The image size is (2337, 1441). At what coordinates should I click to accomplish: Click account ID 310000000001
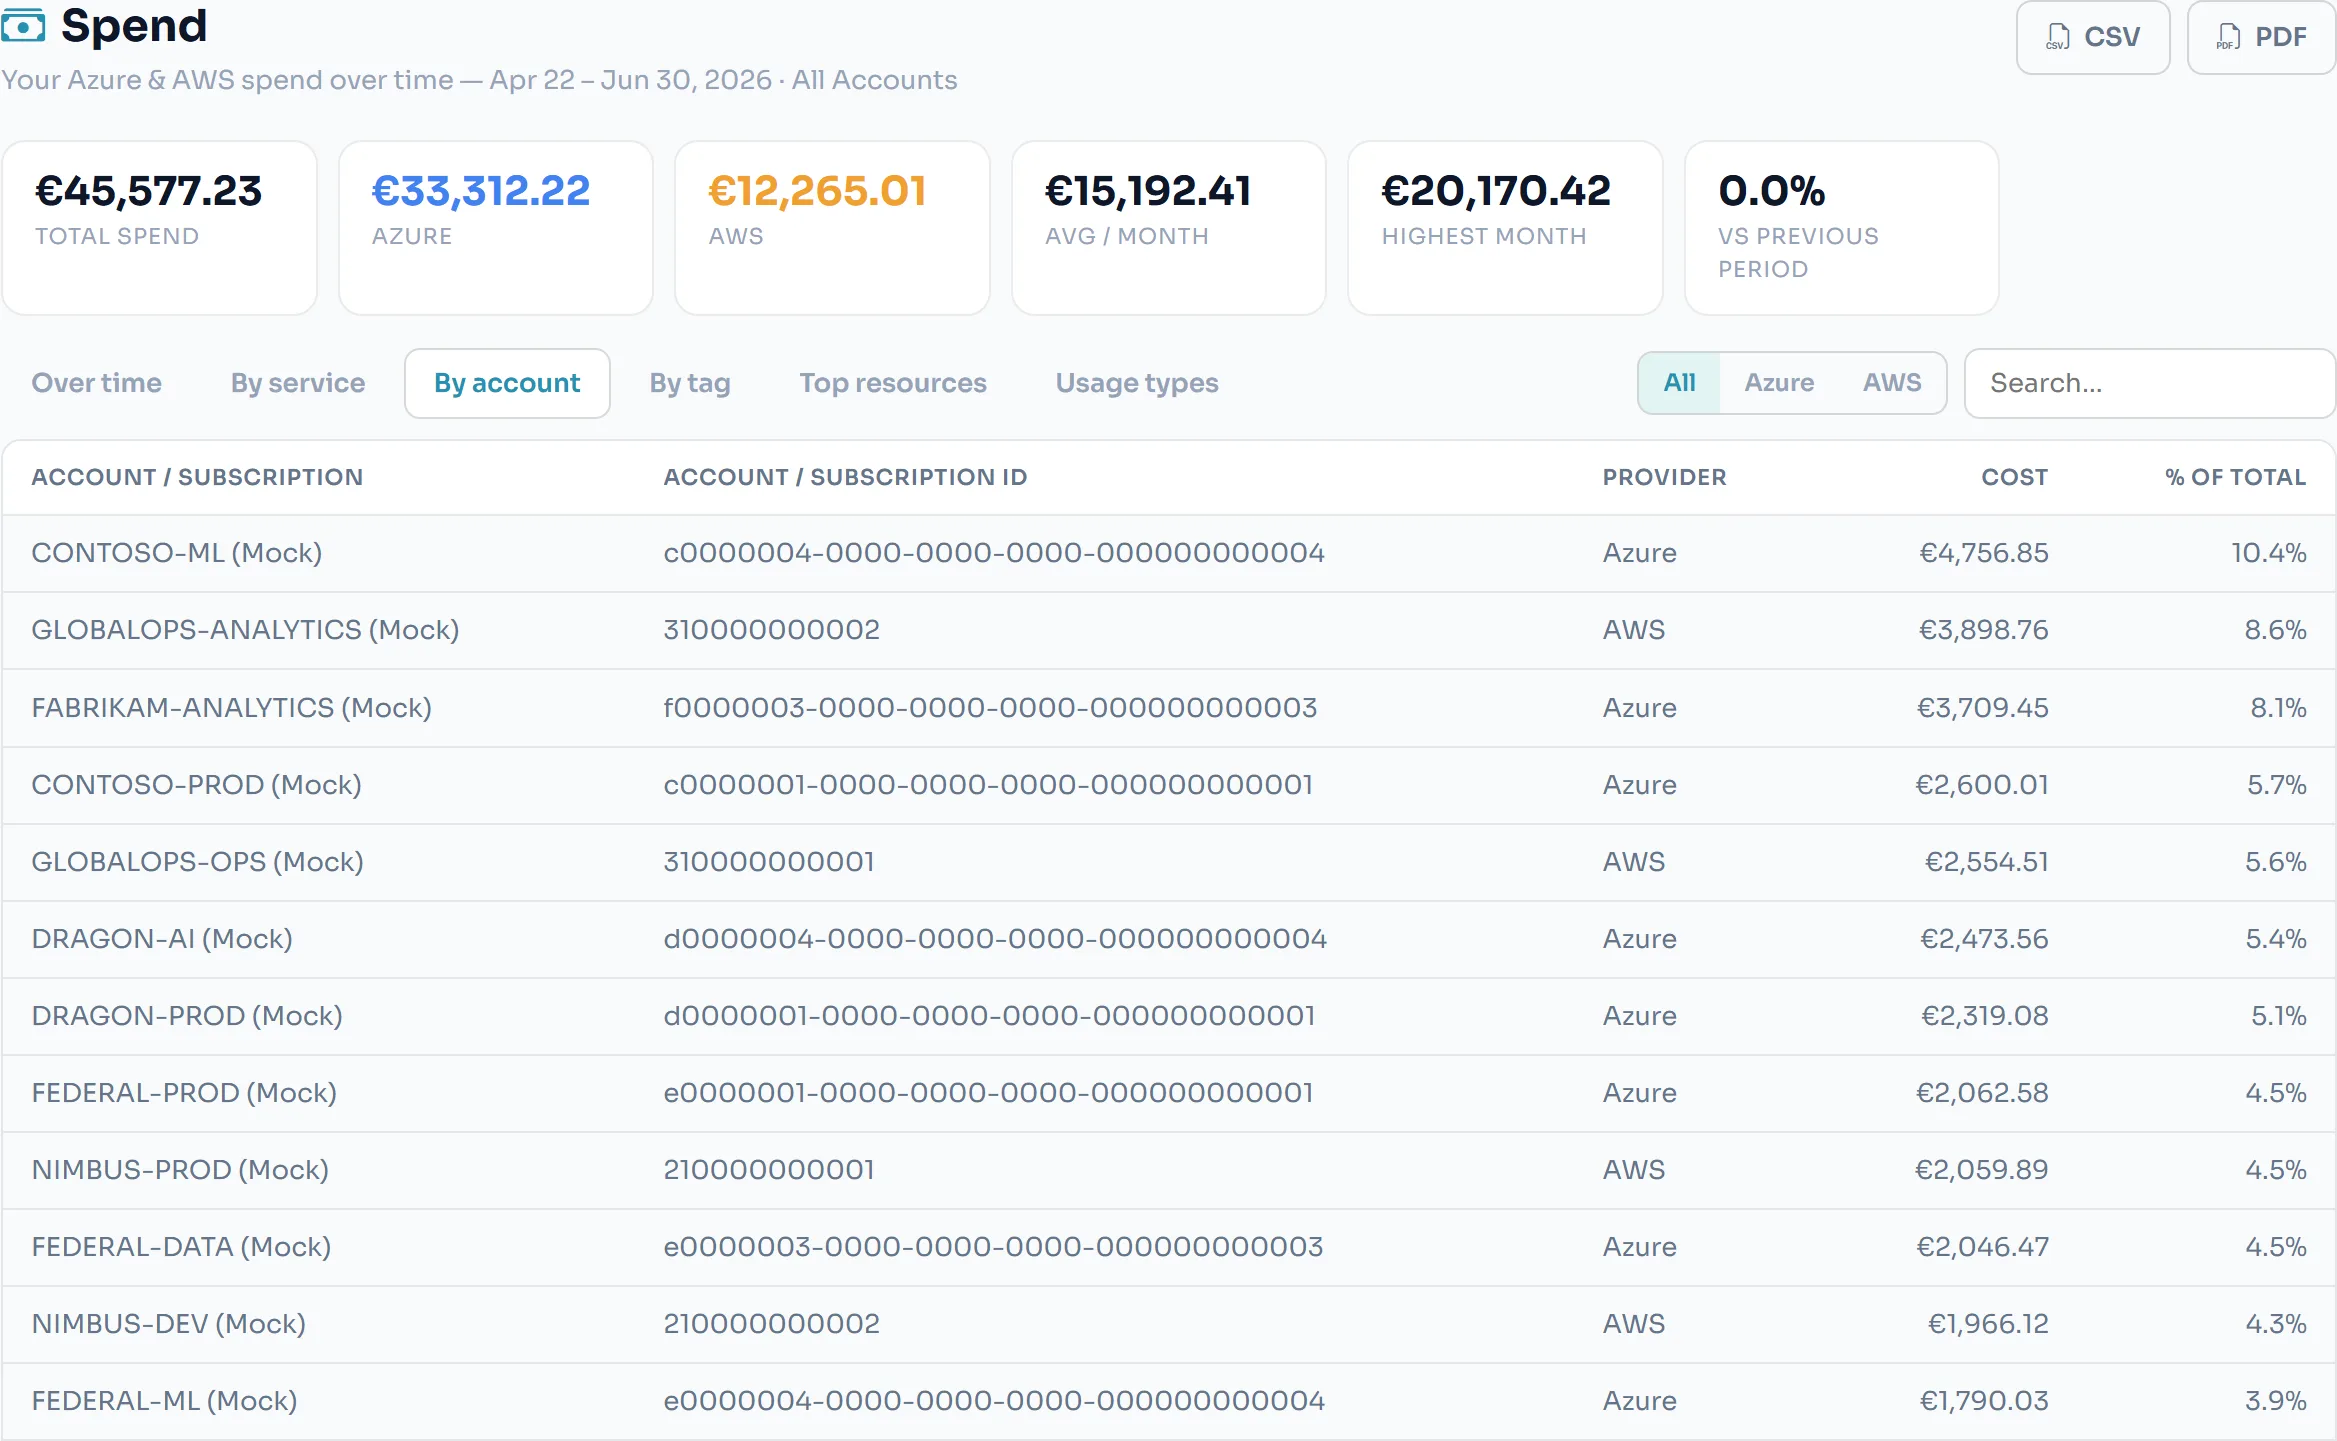pyautogui.click(x=769, y=862)
